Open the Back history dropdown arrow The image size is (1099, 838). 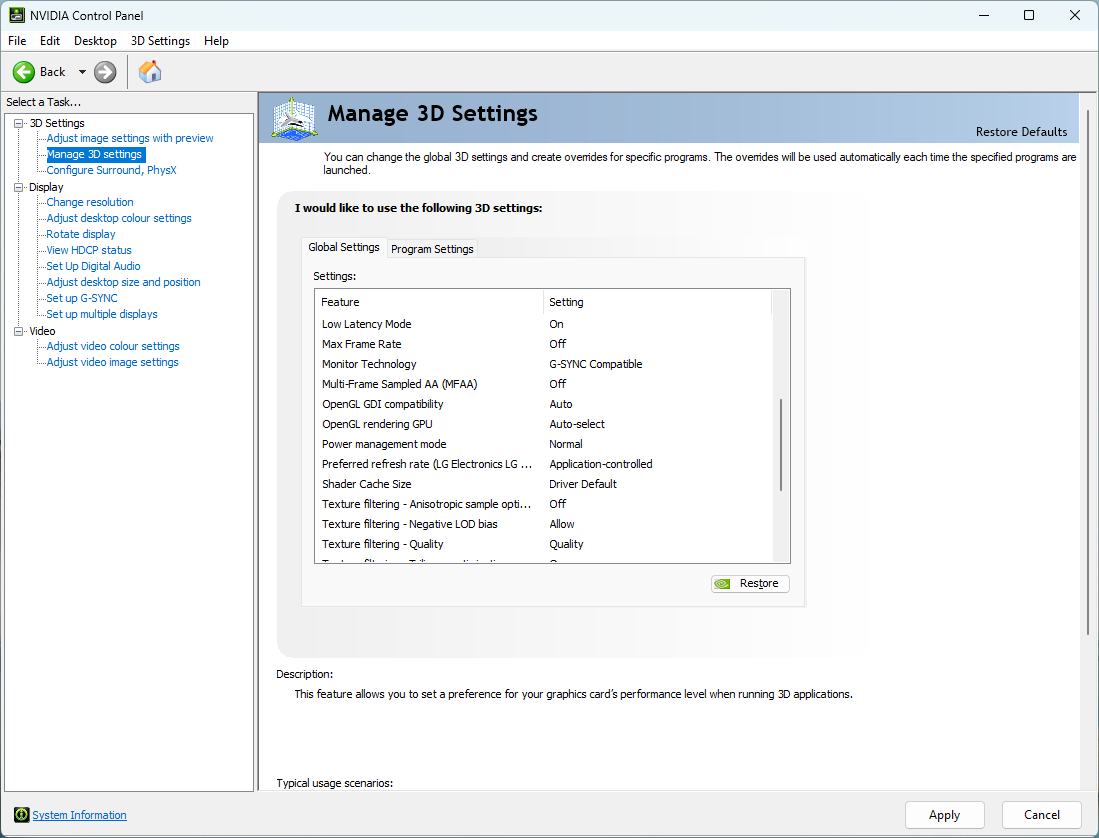click(82, 71)
